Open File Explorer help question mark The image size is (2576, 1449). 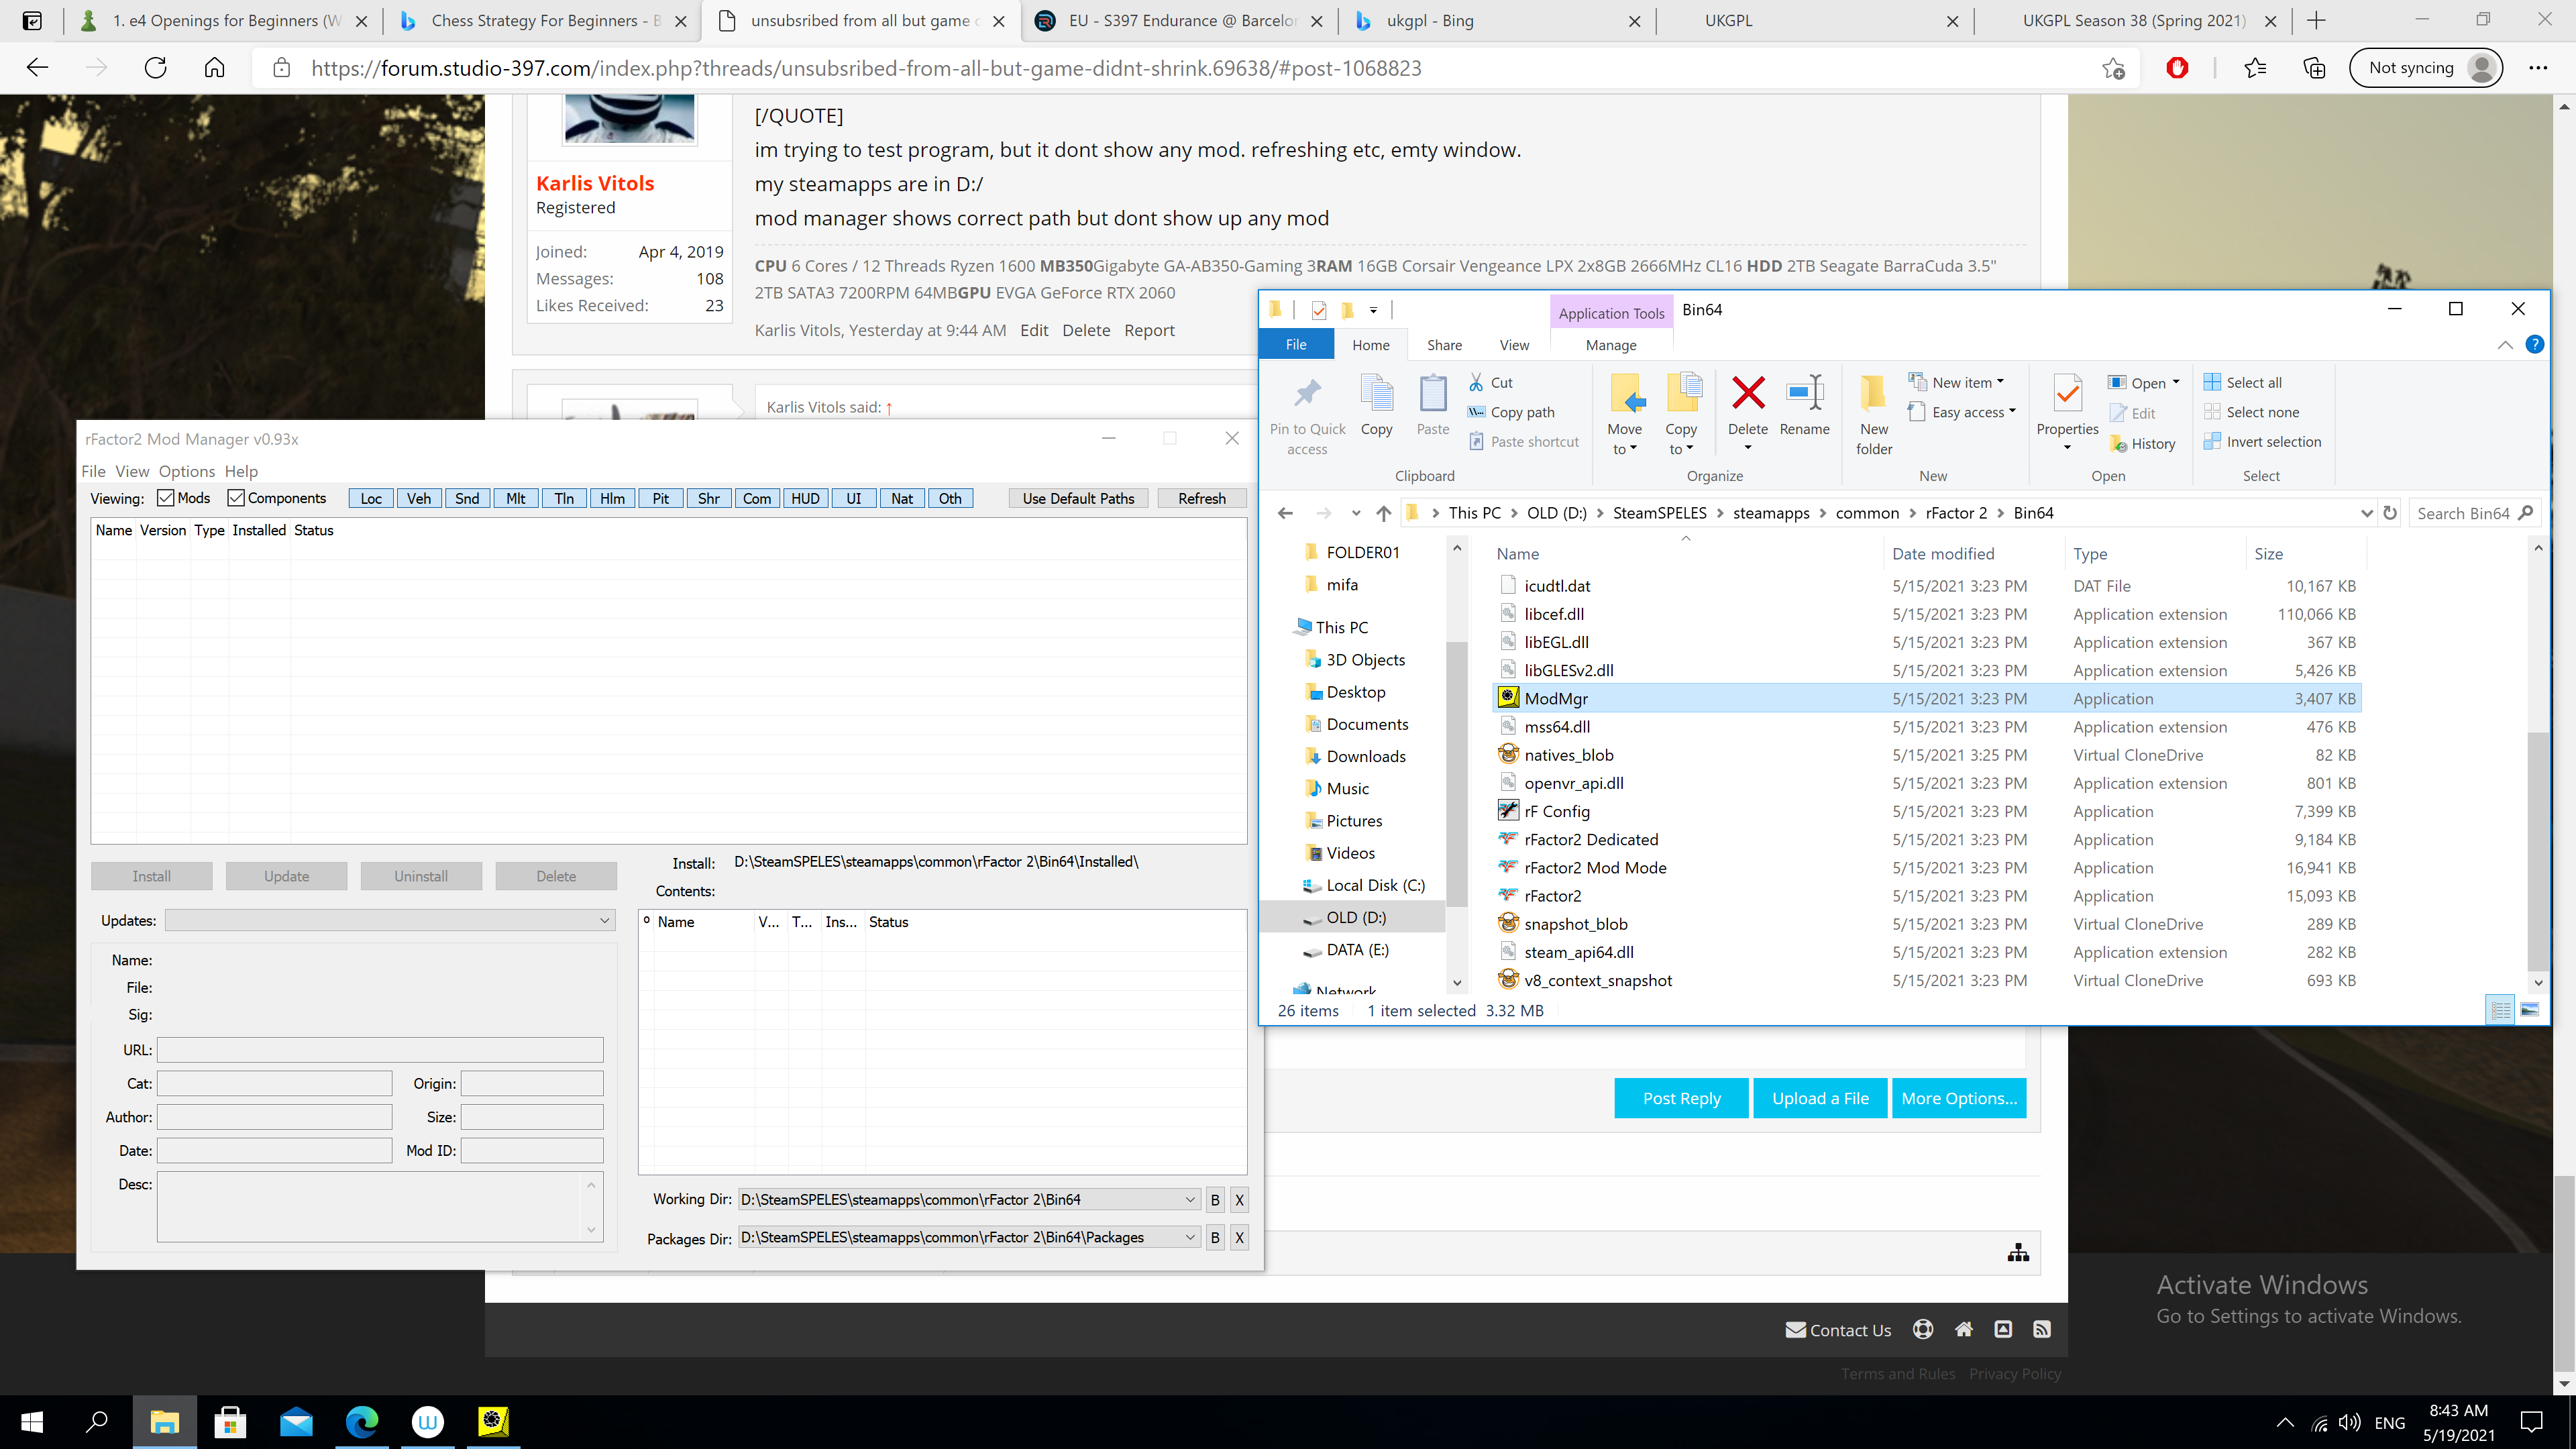[x=2534, y=344]
